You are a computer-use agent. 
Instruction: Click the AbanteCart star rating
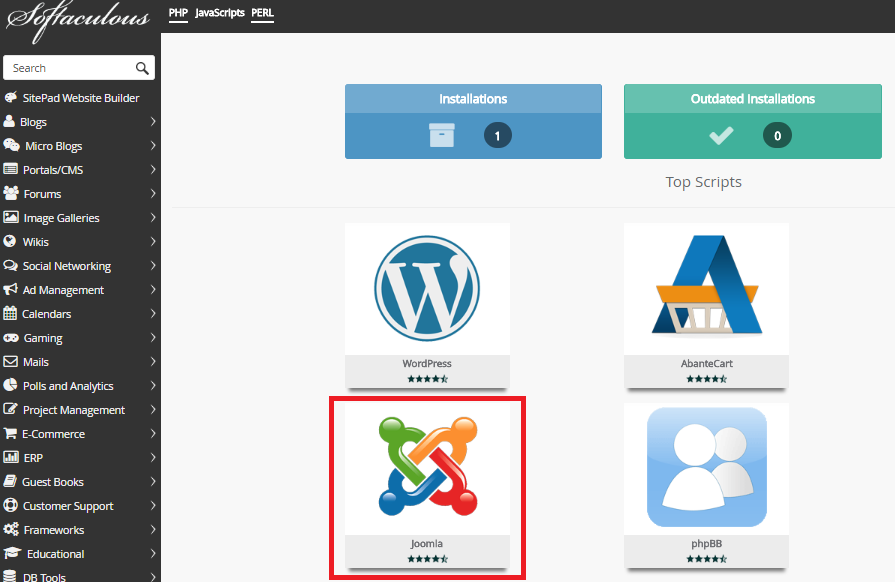(x=707, y=379)
